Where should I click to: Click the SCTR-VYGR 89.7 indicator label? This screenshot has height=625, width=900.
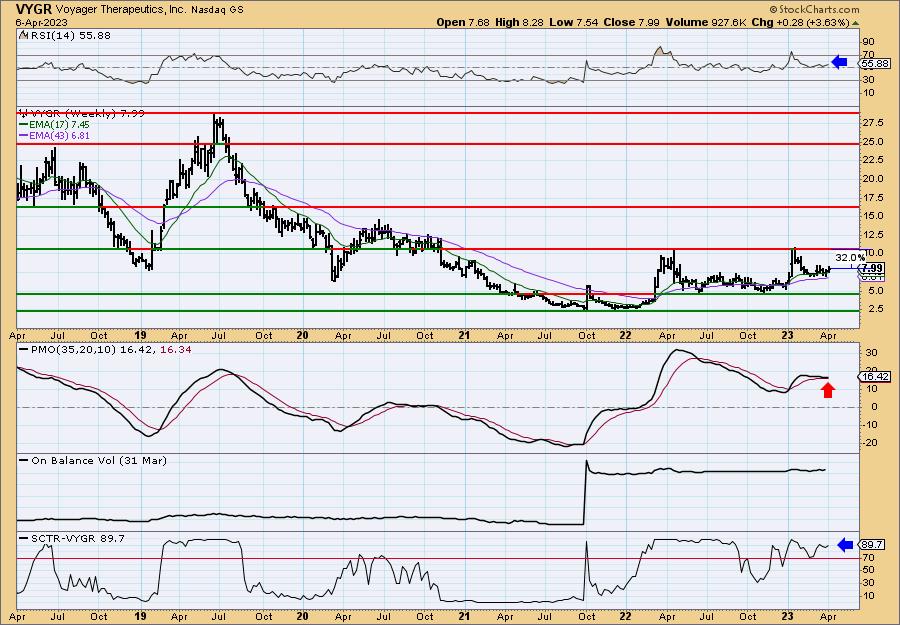77,538
